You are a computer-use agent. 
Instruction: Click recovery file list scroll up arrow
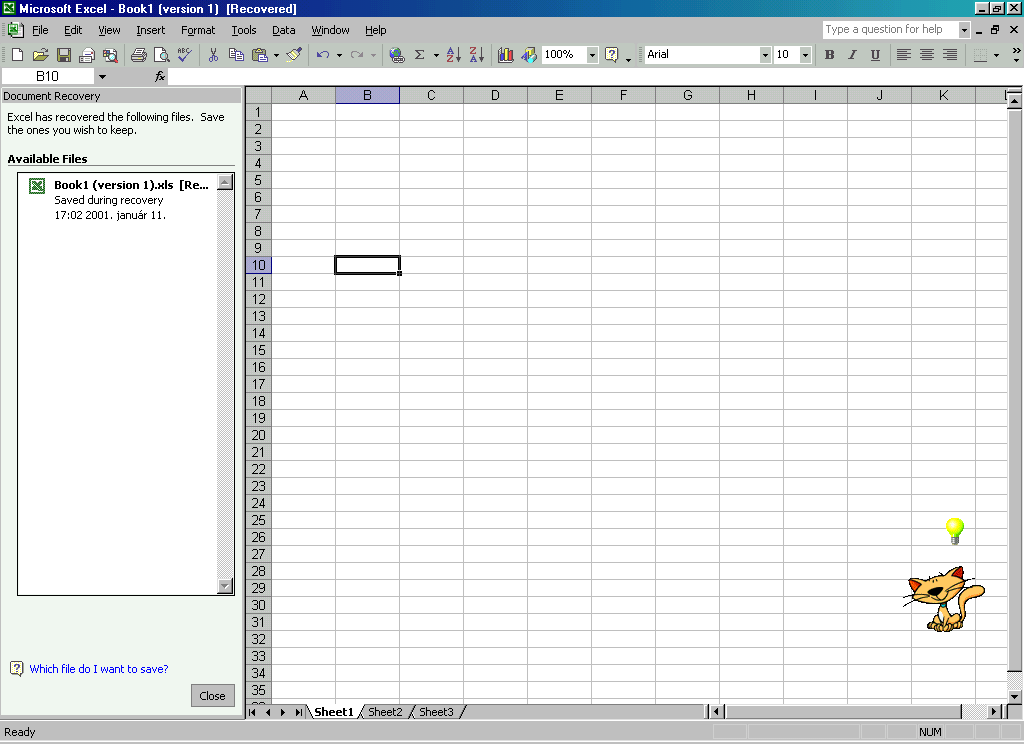click(x=225, y=182)
